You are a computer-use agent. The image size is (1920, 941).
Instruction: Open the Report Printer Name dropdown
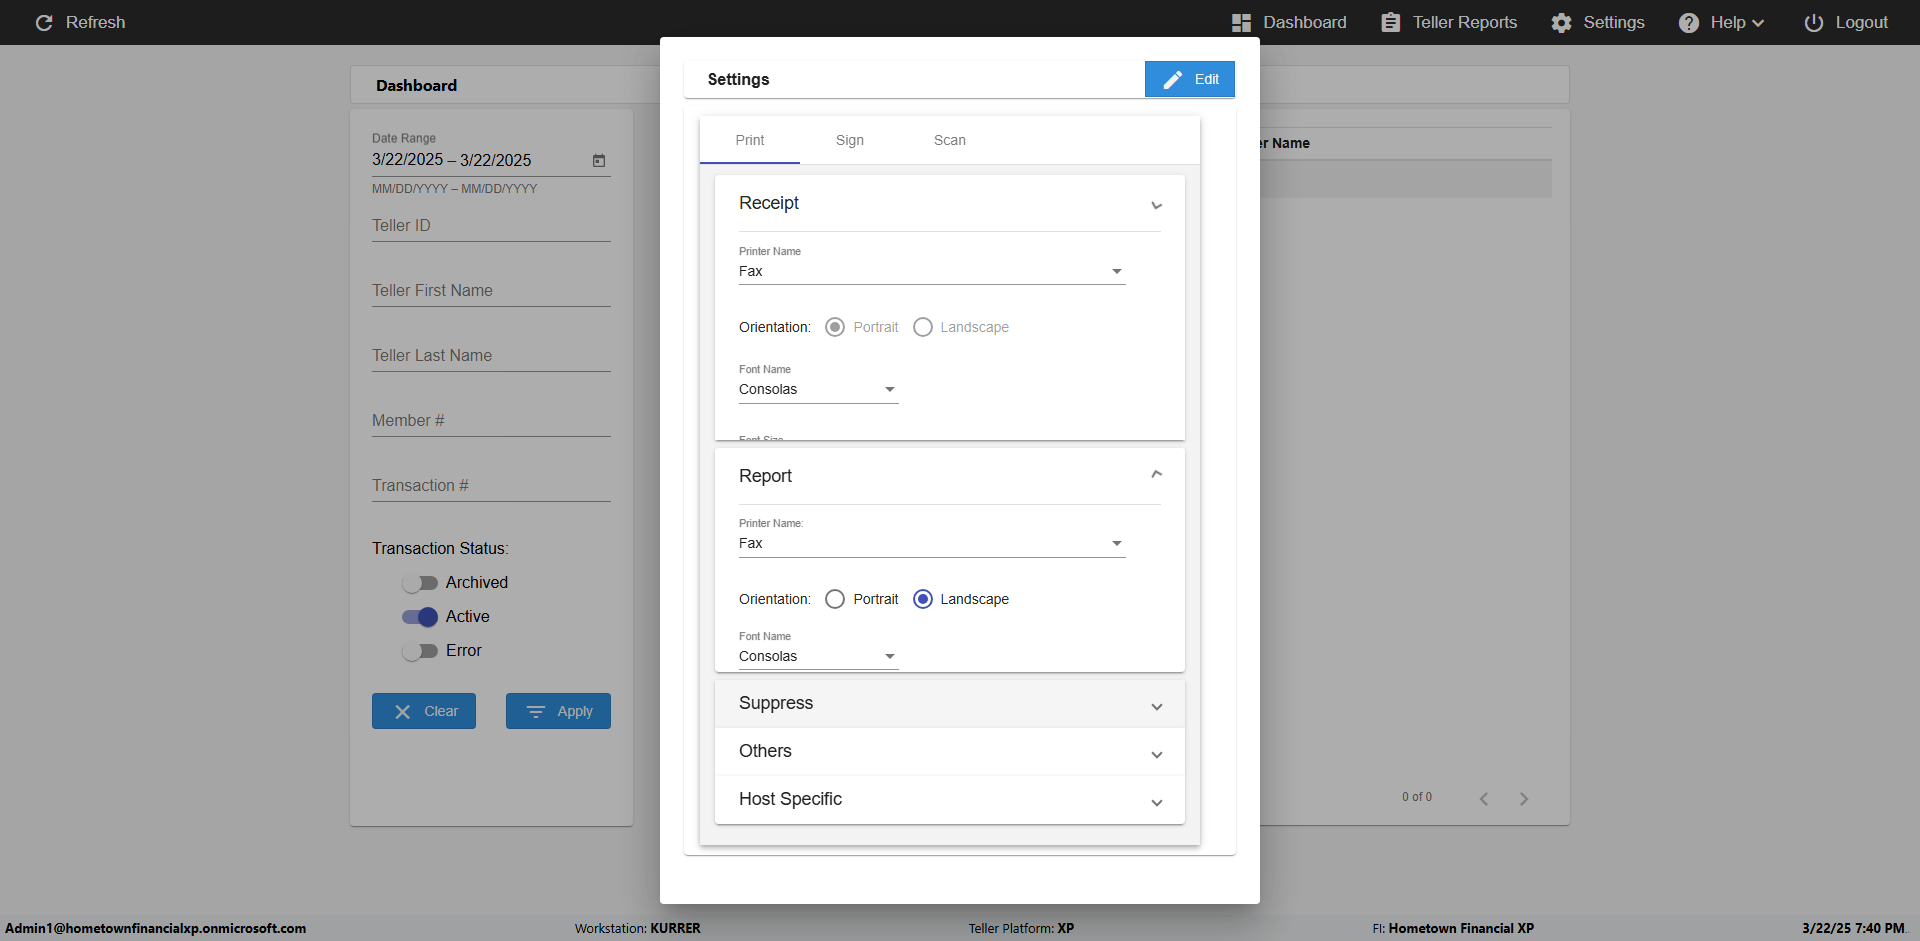click(932, 543)
